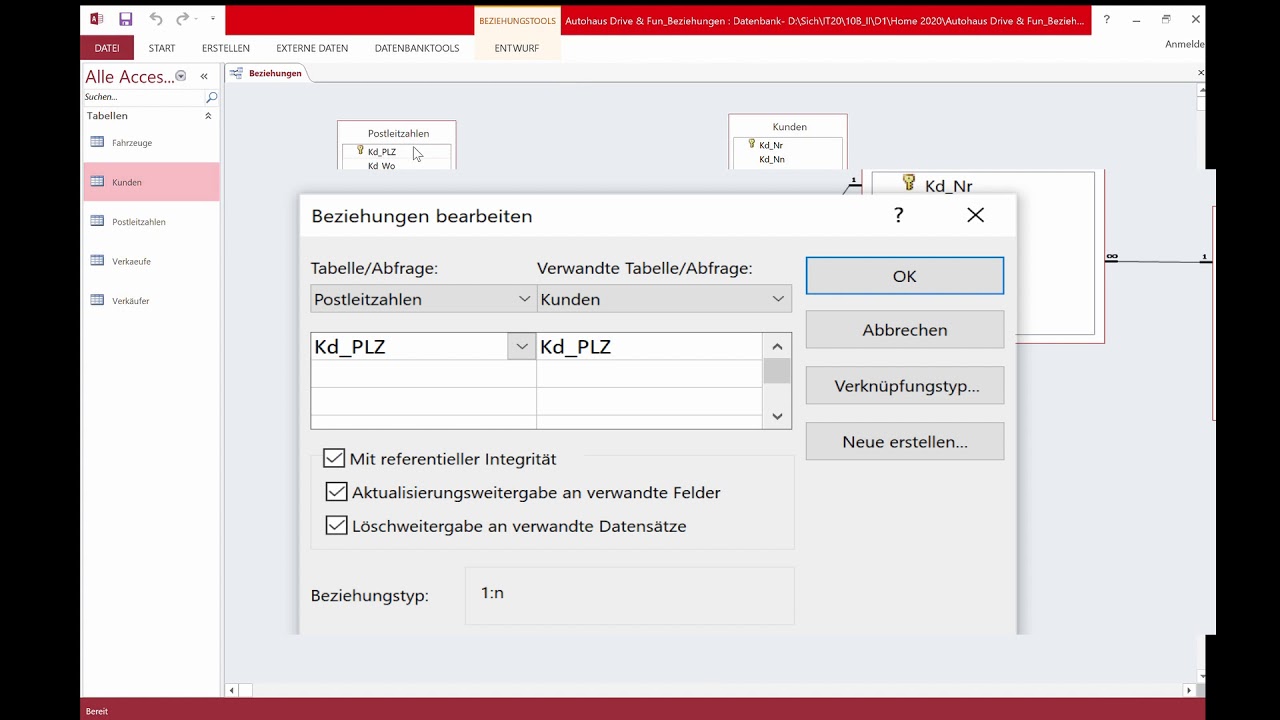
Task: Click Postleitzahlen table box title
Action: tap(398, 133)
